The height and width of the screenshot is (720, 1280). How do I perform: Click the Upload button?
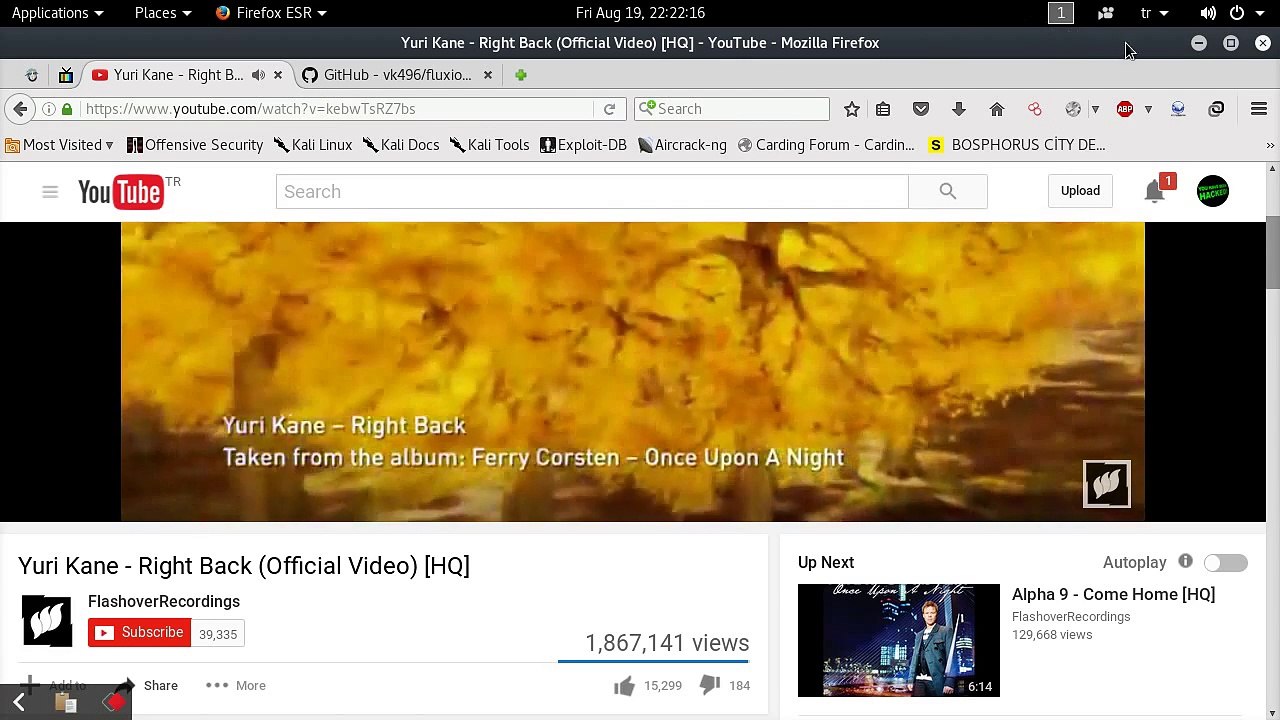click(1080, 191)
